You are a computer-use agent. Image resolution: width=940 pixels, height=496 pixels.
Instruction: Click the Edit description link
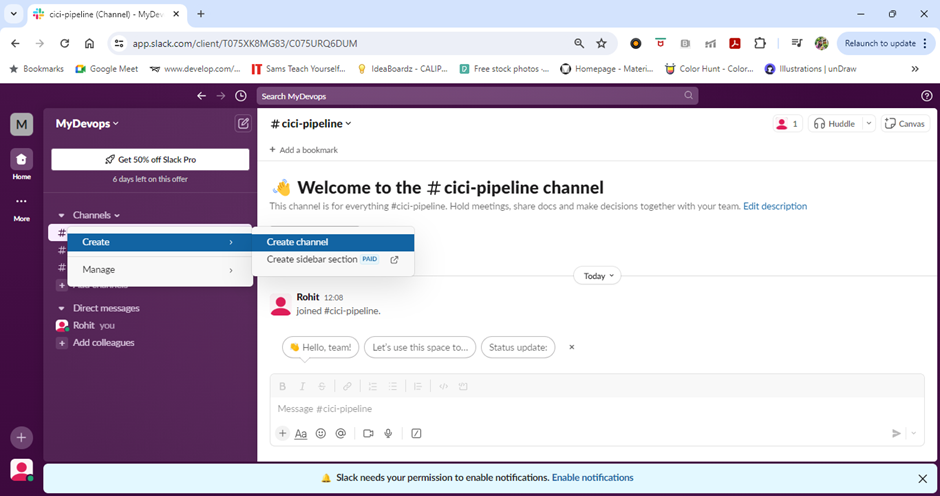pyautogui.click(x=775, y=206)
